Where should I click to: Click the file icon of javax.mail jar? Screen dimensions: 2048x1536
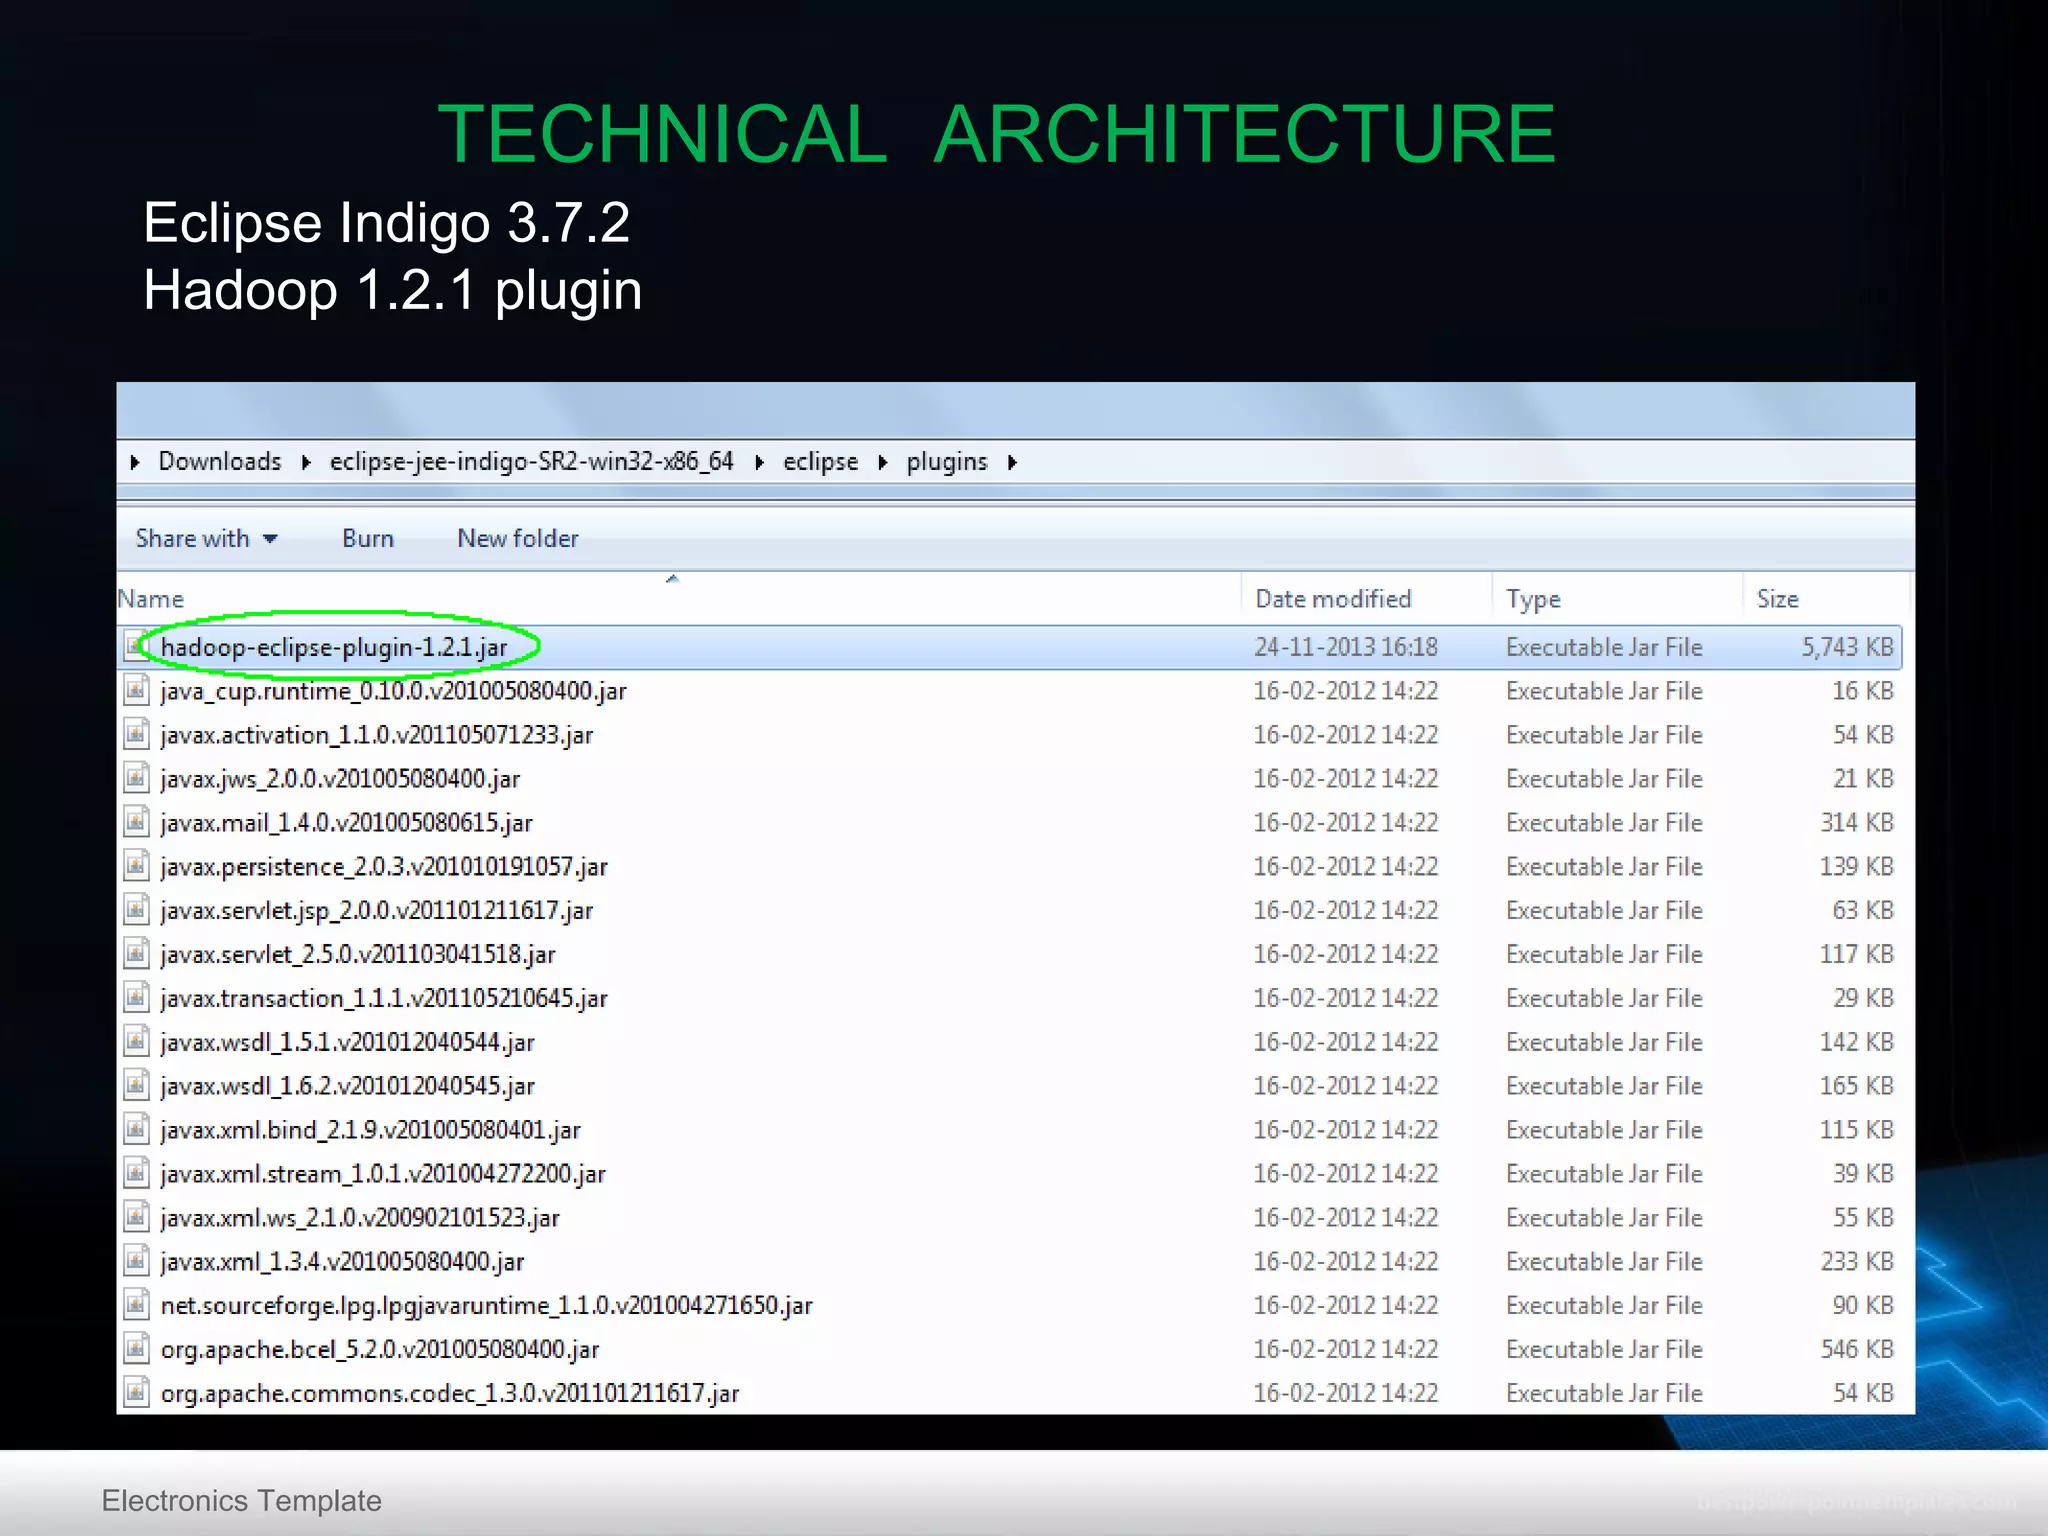[137, 823]
